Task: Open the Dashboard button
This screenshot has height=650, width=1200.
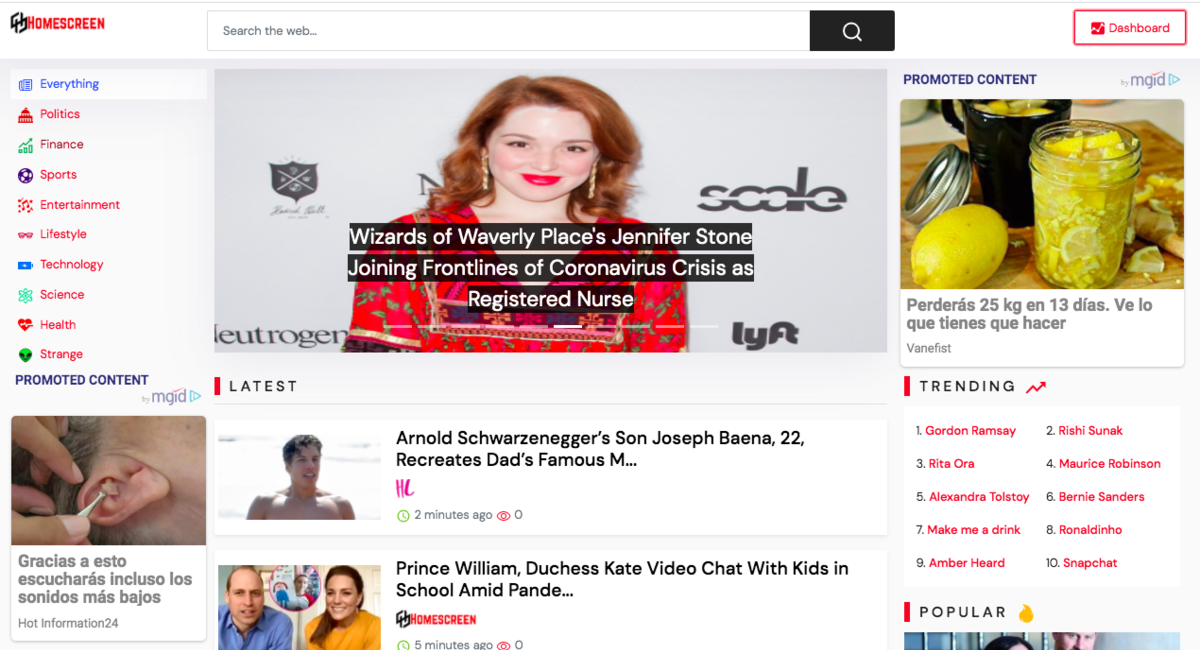Action: [1129, 28]
